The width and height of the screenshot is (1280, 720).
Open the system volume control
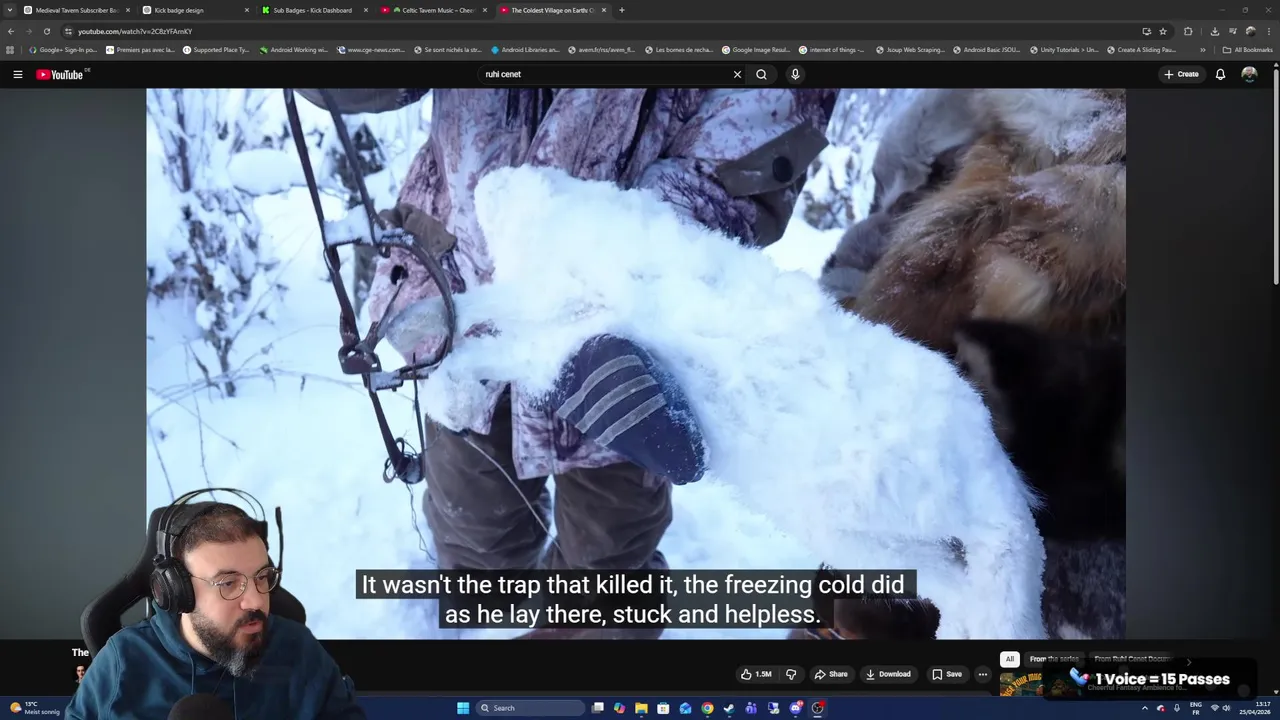(x=1227, y=708)
